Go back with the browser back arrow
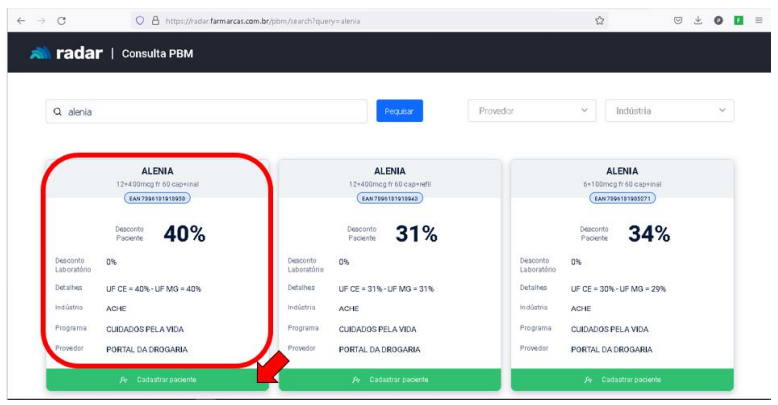 point(21,21)
